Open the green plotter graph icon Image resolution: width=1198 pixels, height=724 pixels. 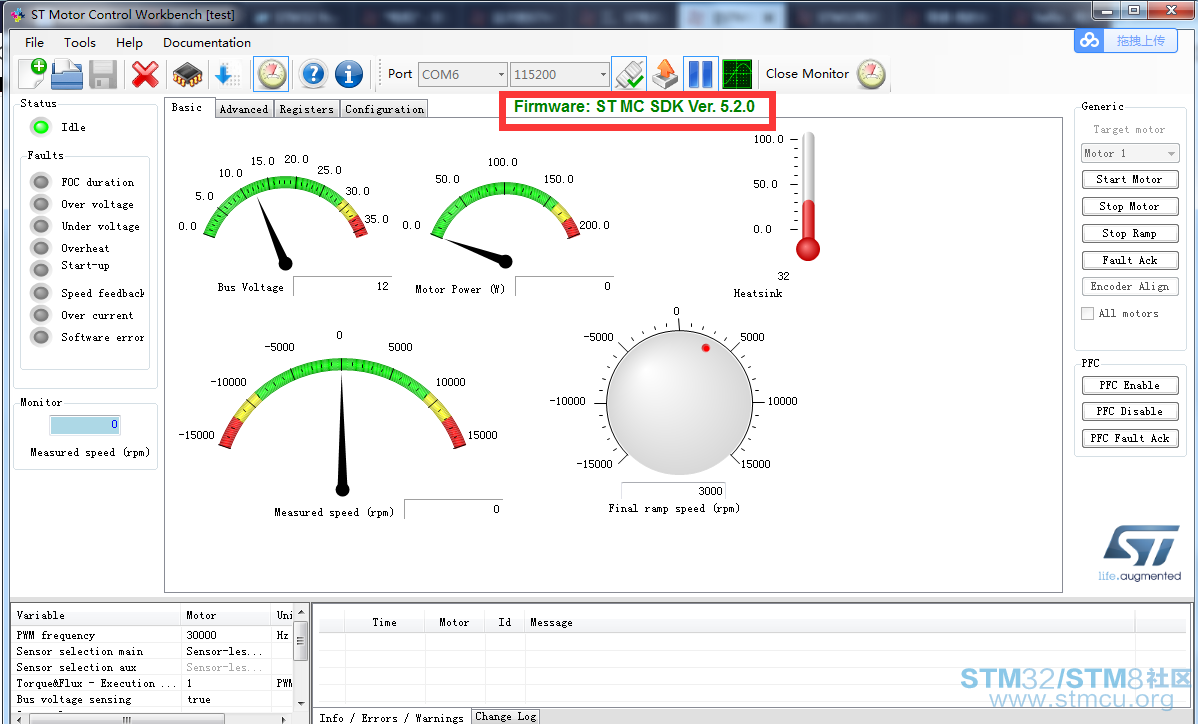click(737, 74)
